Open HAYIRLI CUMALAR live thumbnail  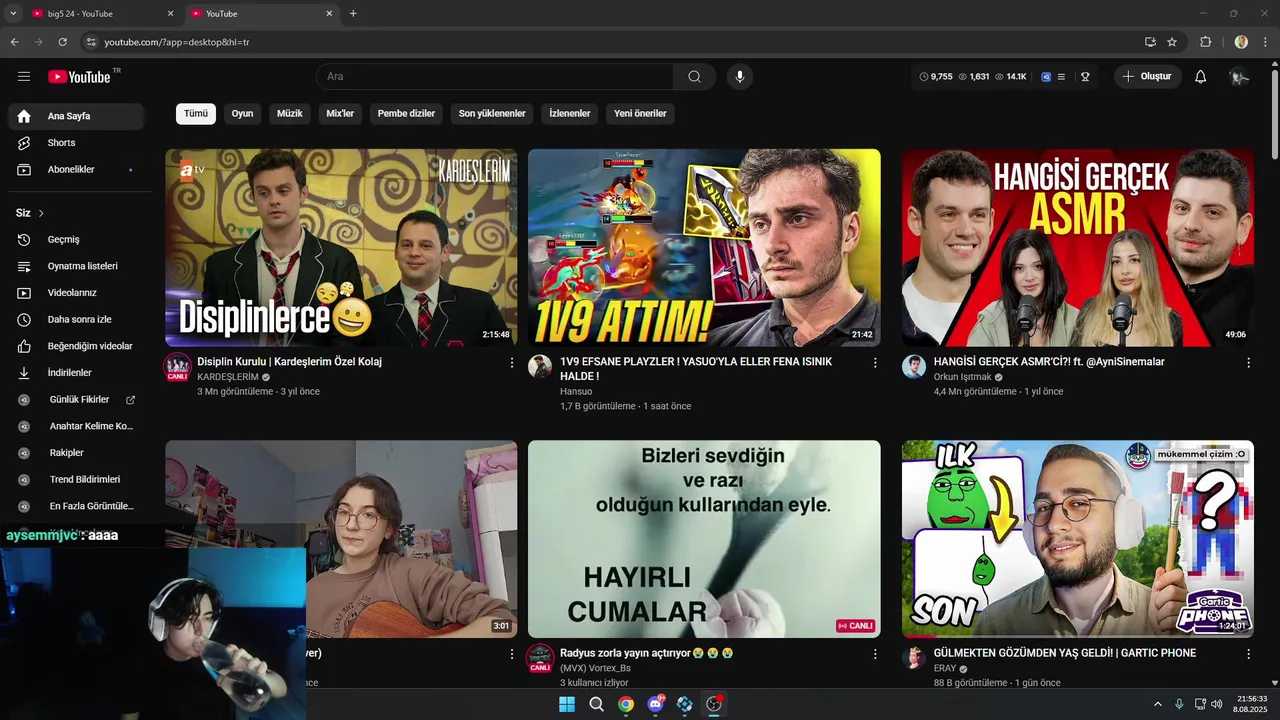[x=704, y=539]
